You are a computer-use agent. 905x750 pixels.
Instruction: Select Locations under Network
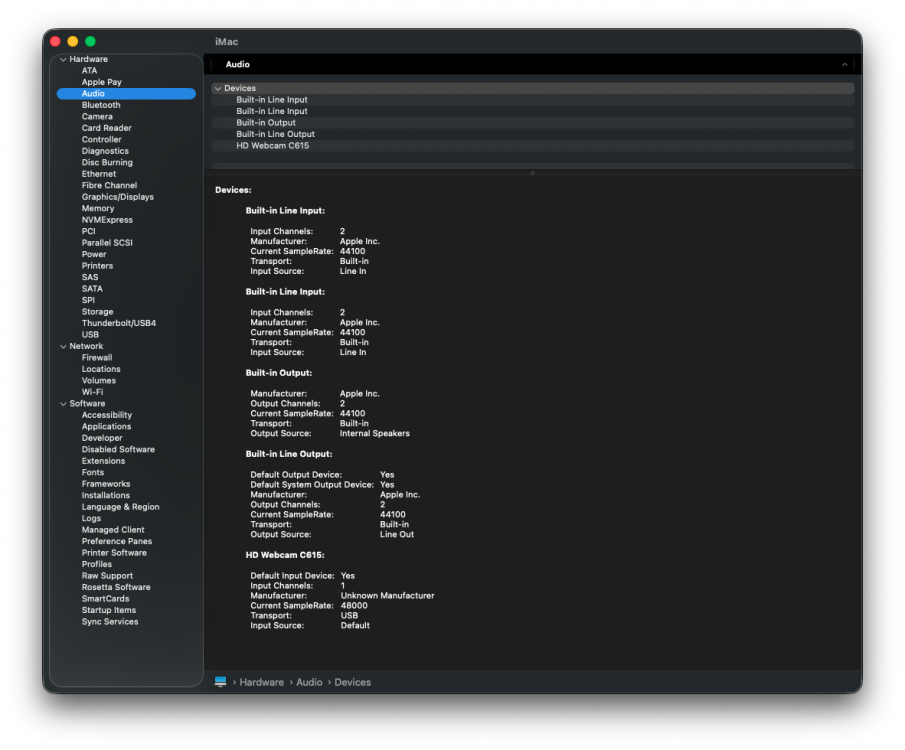click(101, 370)
